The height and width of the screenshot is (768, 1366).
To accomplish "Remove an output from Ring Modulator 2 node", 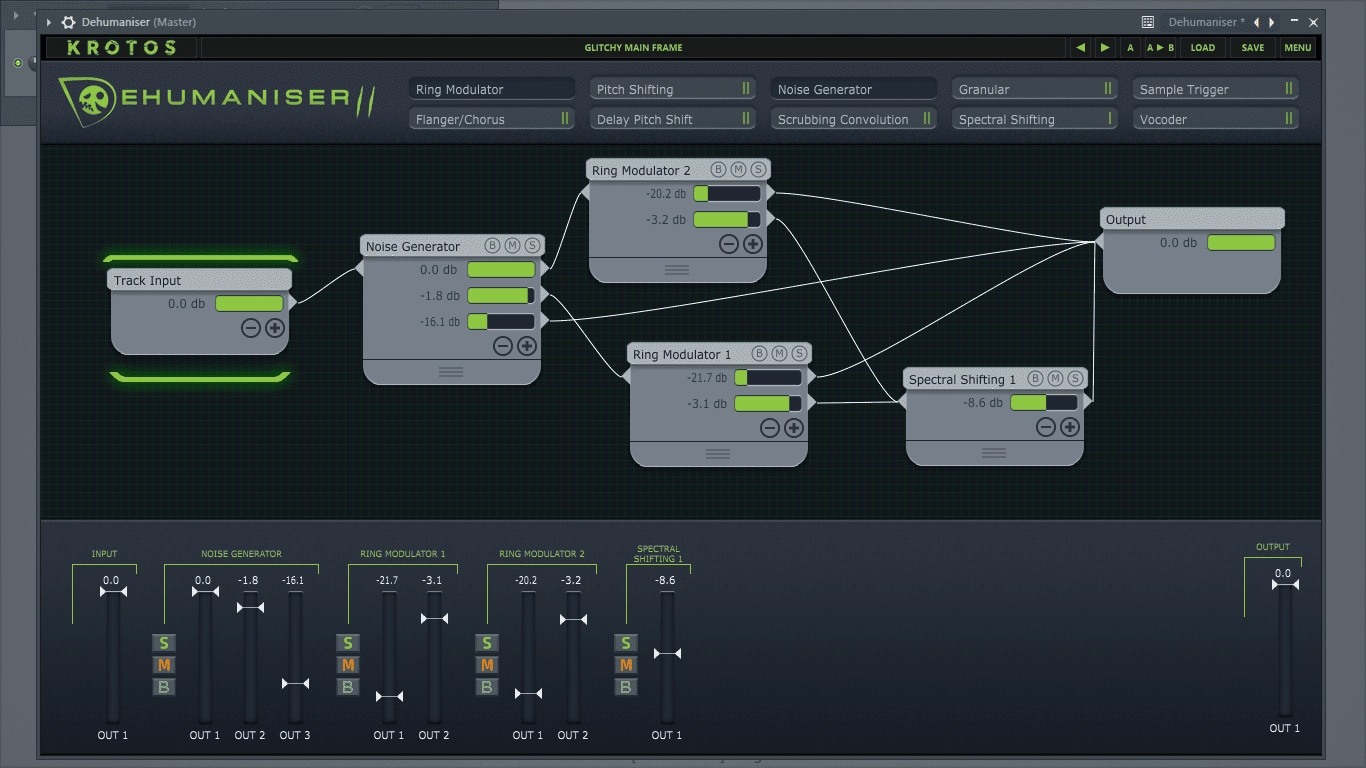I will (728, 244).
